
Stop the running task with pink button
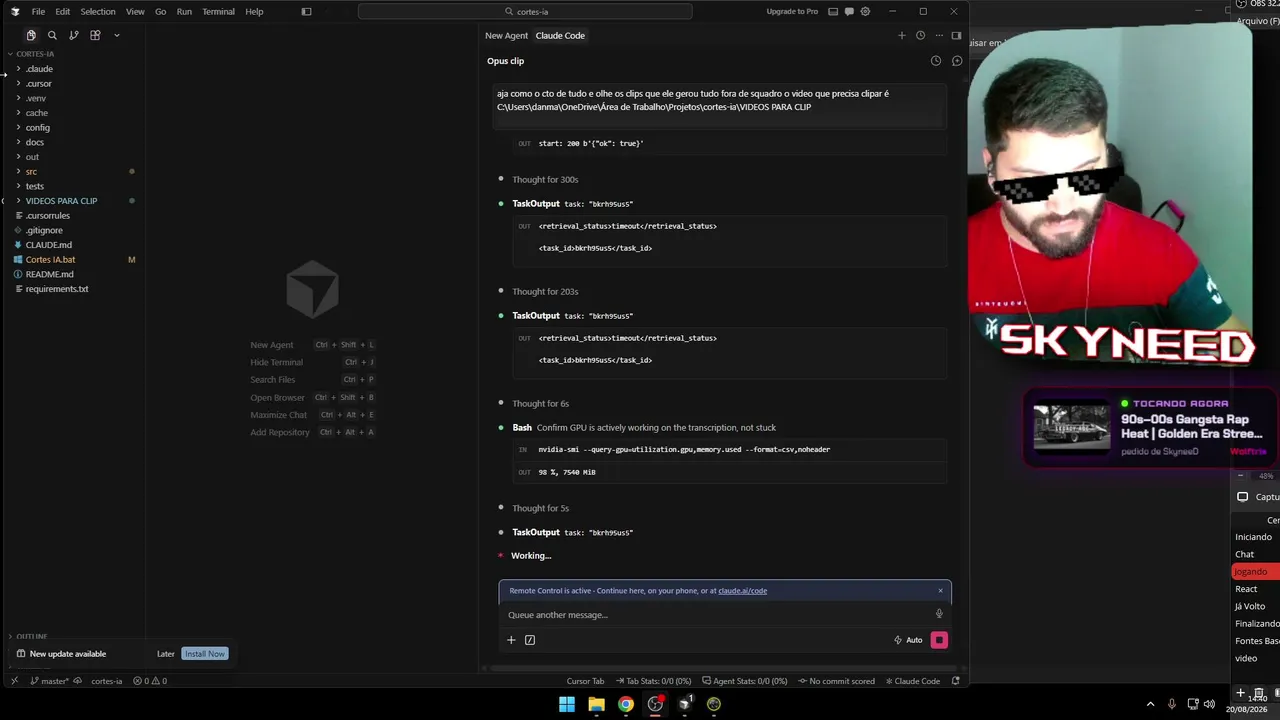click(x=939, y=640)
